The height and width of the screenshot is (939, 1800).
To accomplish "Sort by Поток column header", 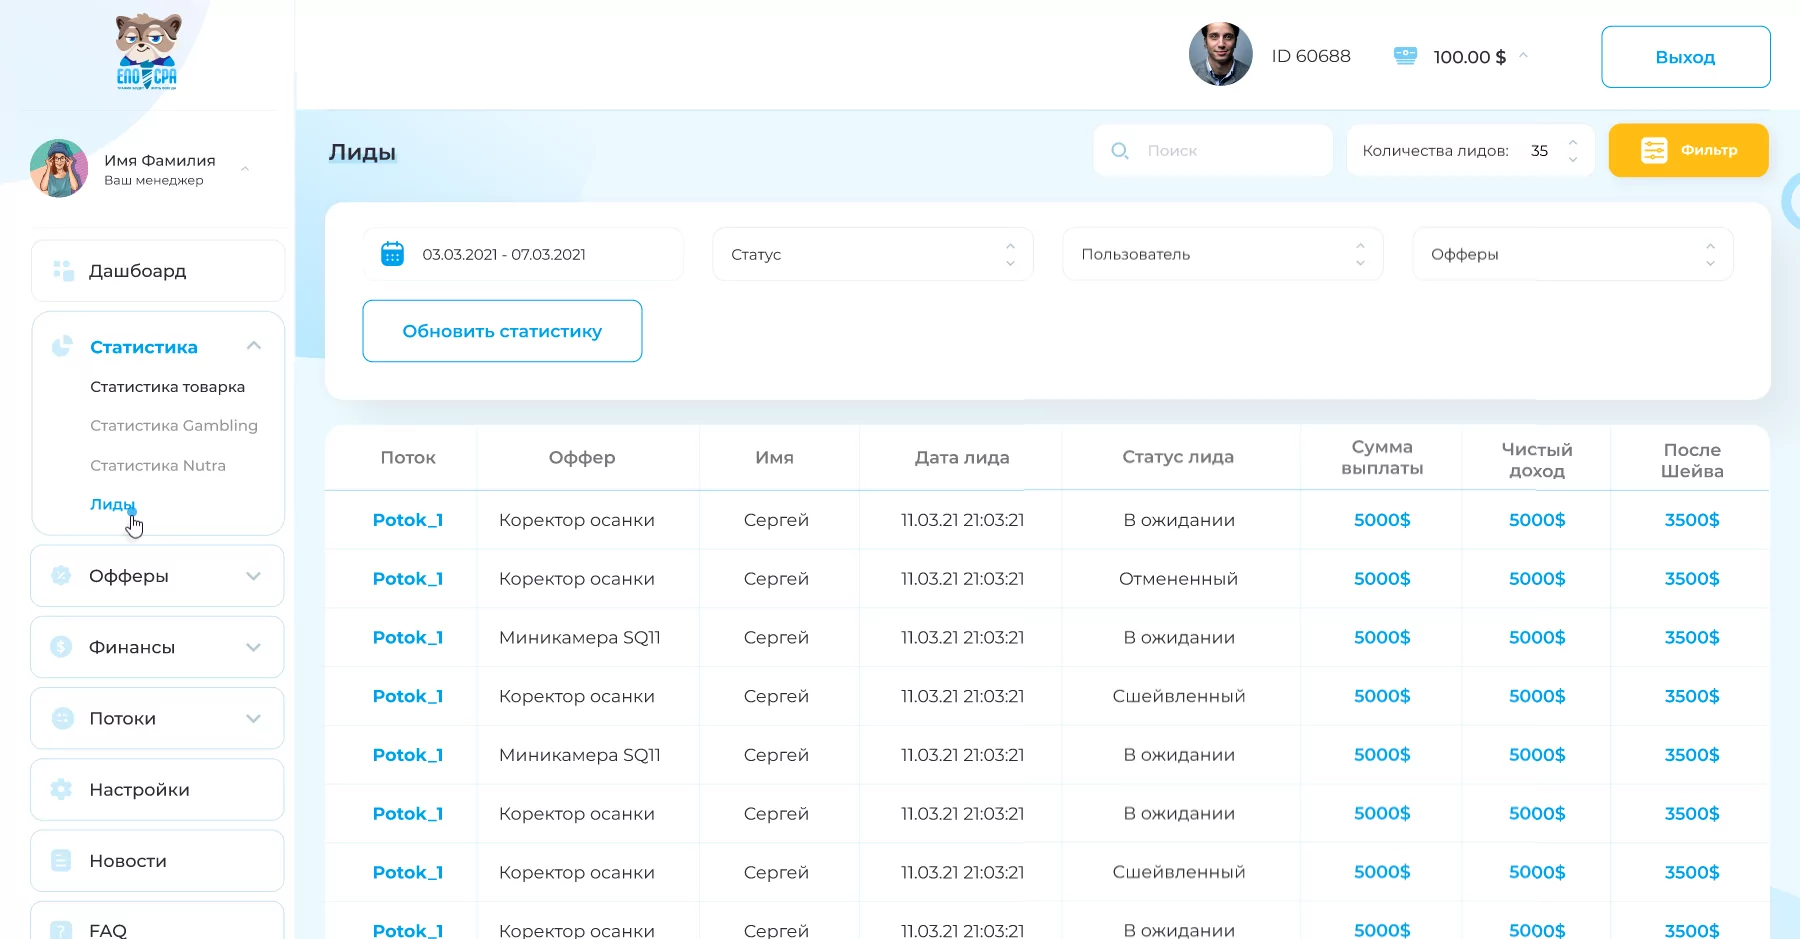I will [408, 457].
